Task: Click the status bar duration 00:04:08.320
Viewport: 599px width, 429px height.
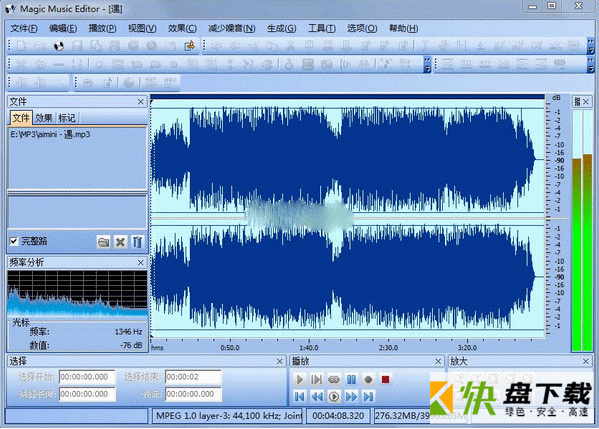Action: click(338, 416)
